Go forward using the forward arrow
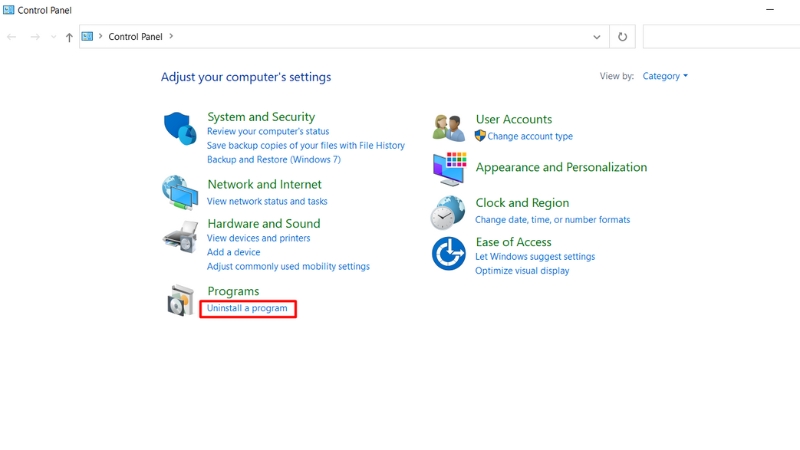The image size is (800, 450). 35,37
